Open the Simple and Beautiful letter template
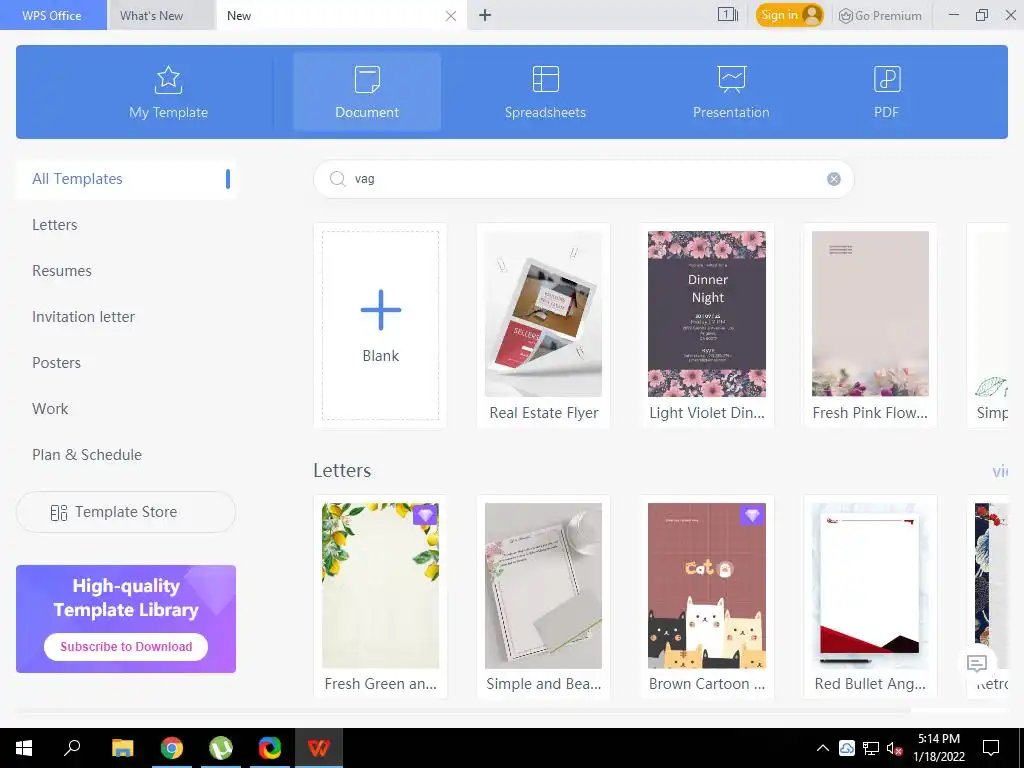 (x=543, y=597)
